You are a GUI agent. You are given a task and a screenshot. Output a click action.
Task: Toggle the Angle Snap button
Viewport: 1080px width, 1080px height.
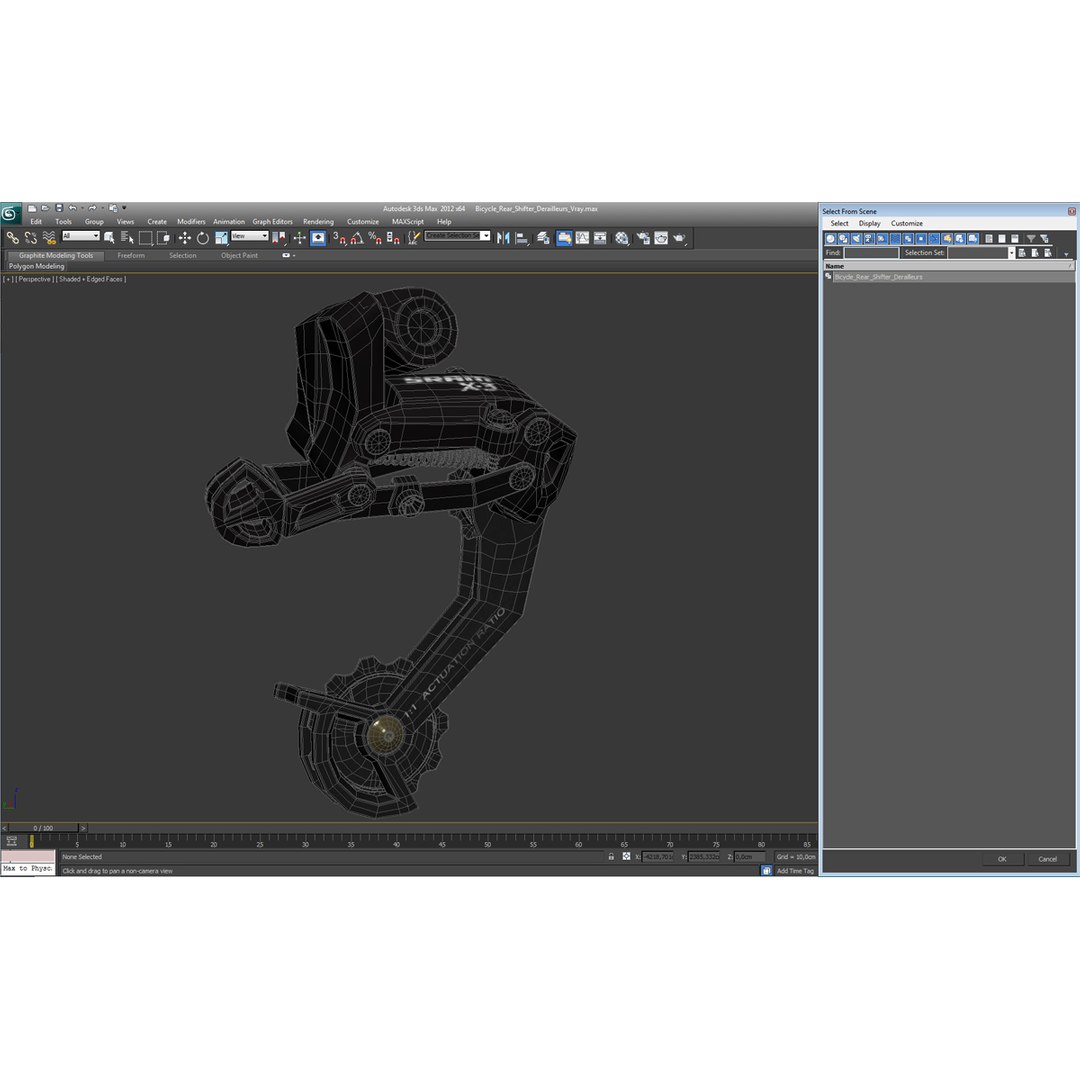357,238
